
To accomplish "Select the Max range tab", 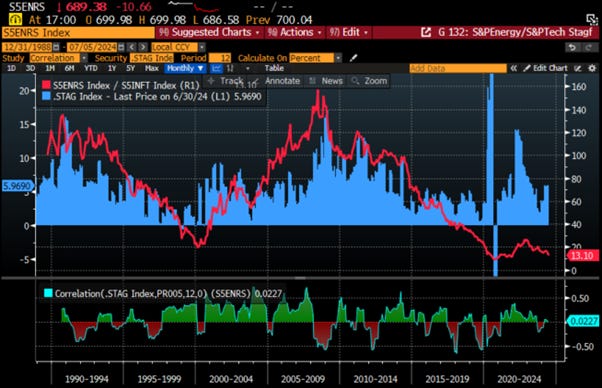I will (x=152, y=68).
